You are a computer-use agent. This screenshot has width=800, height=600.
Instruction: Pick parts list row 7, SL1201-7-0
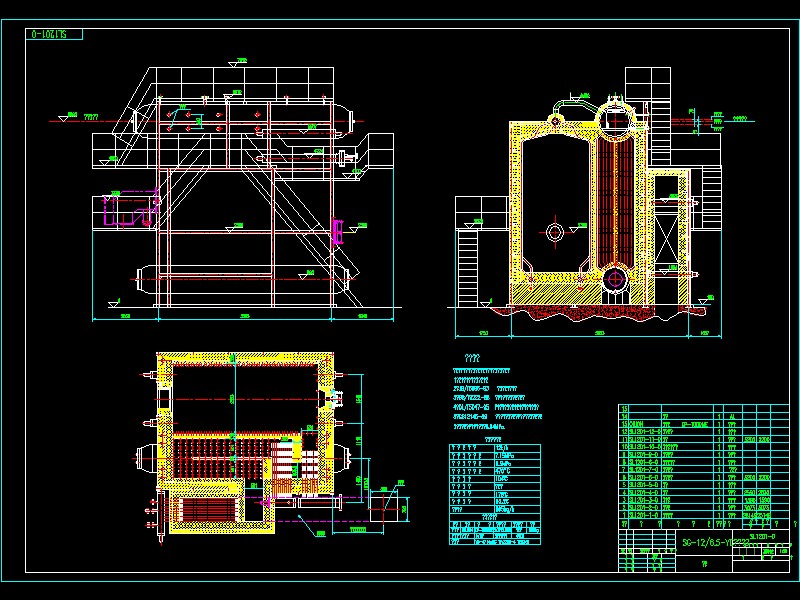704,469
